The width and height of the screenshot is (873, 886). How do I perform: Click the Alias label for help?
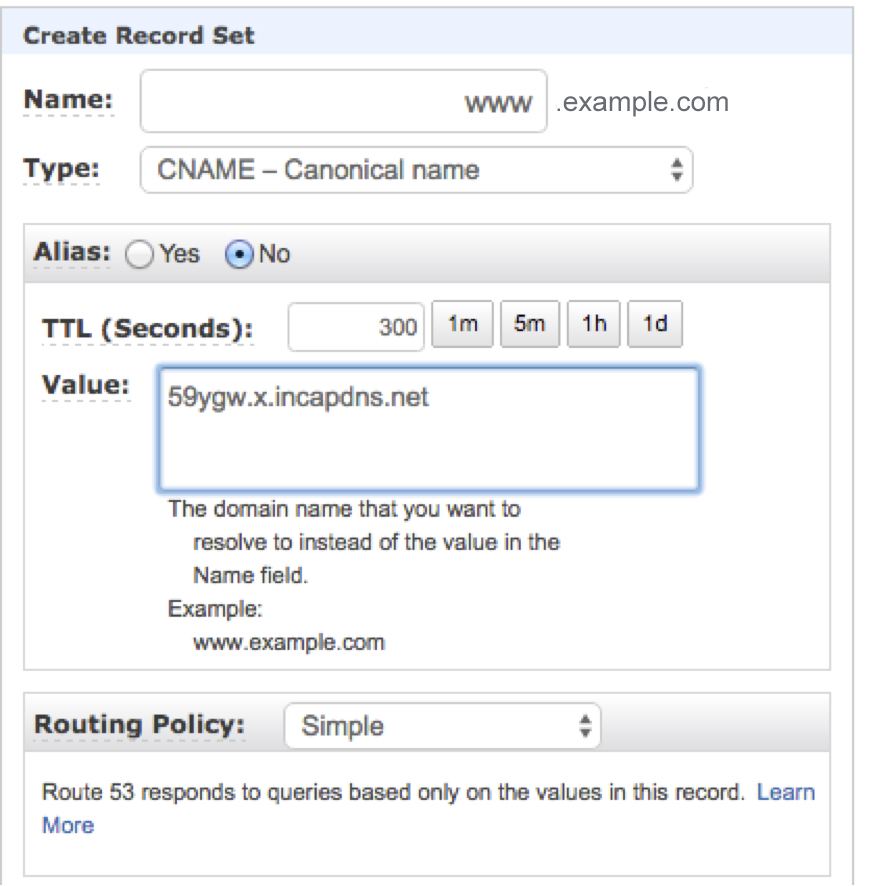(x=72, y=253)
